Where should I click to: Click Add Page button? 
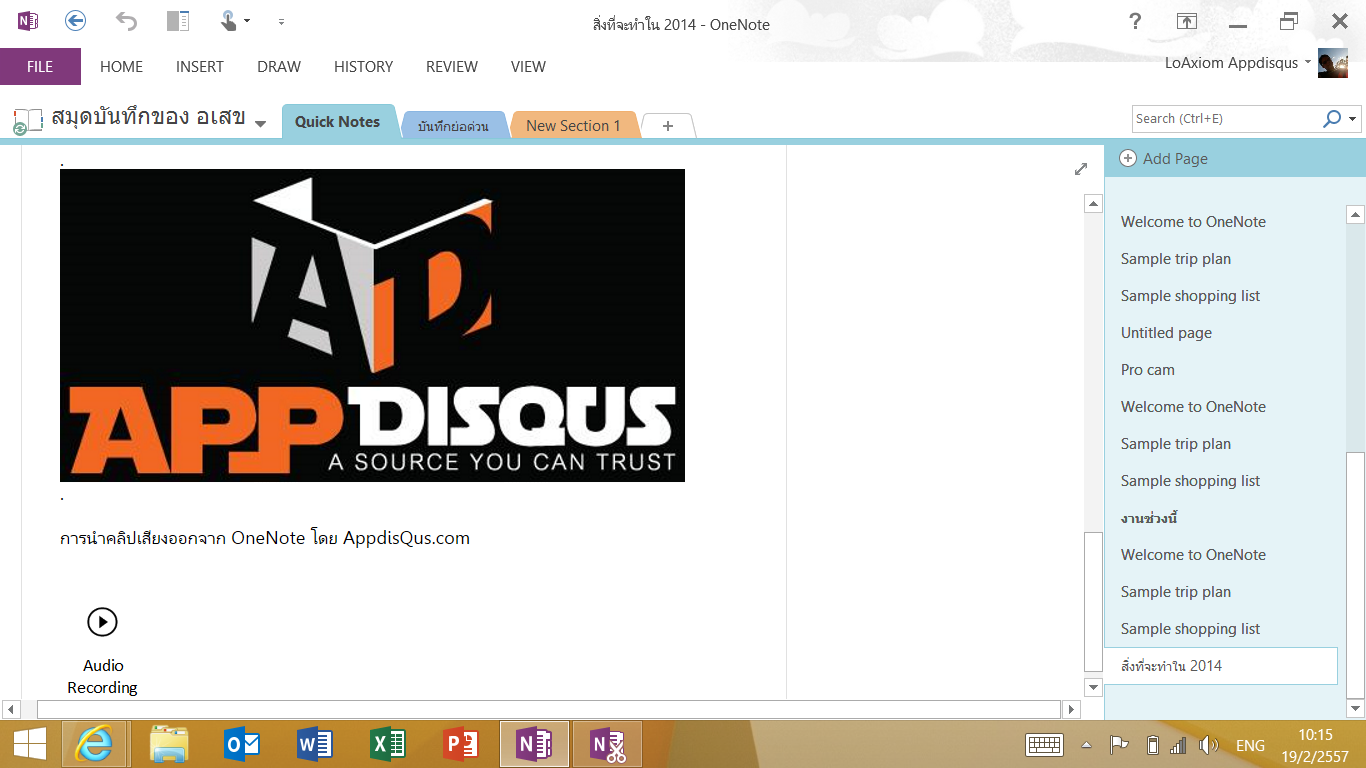click(x=1164, y=158)
